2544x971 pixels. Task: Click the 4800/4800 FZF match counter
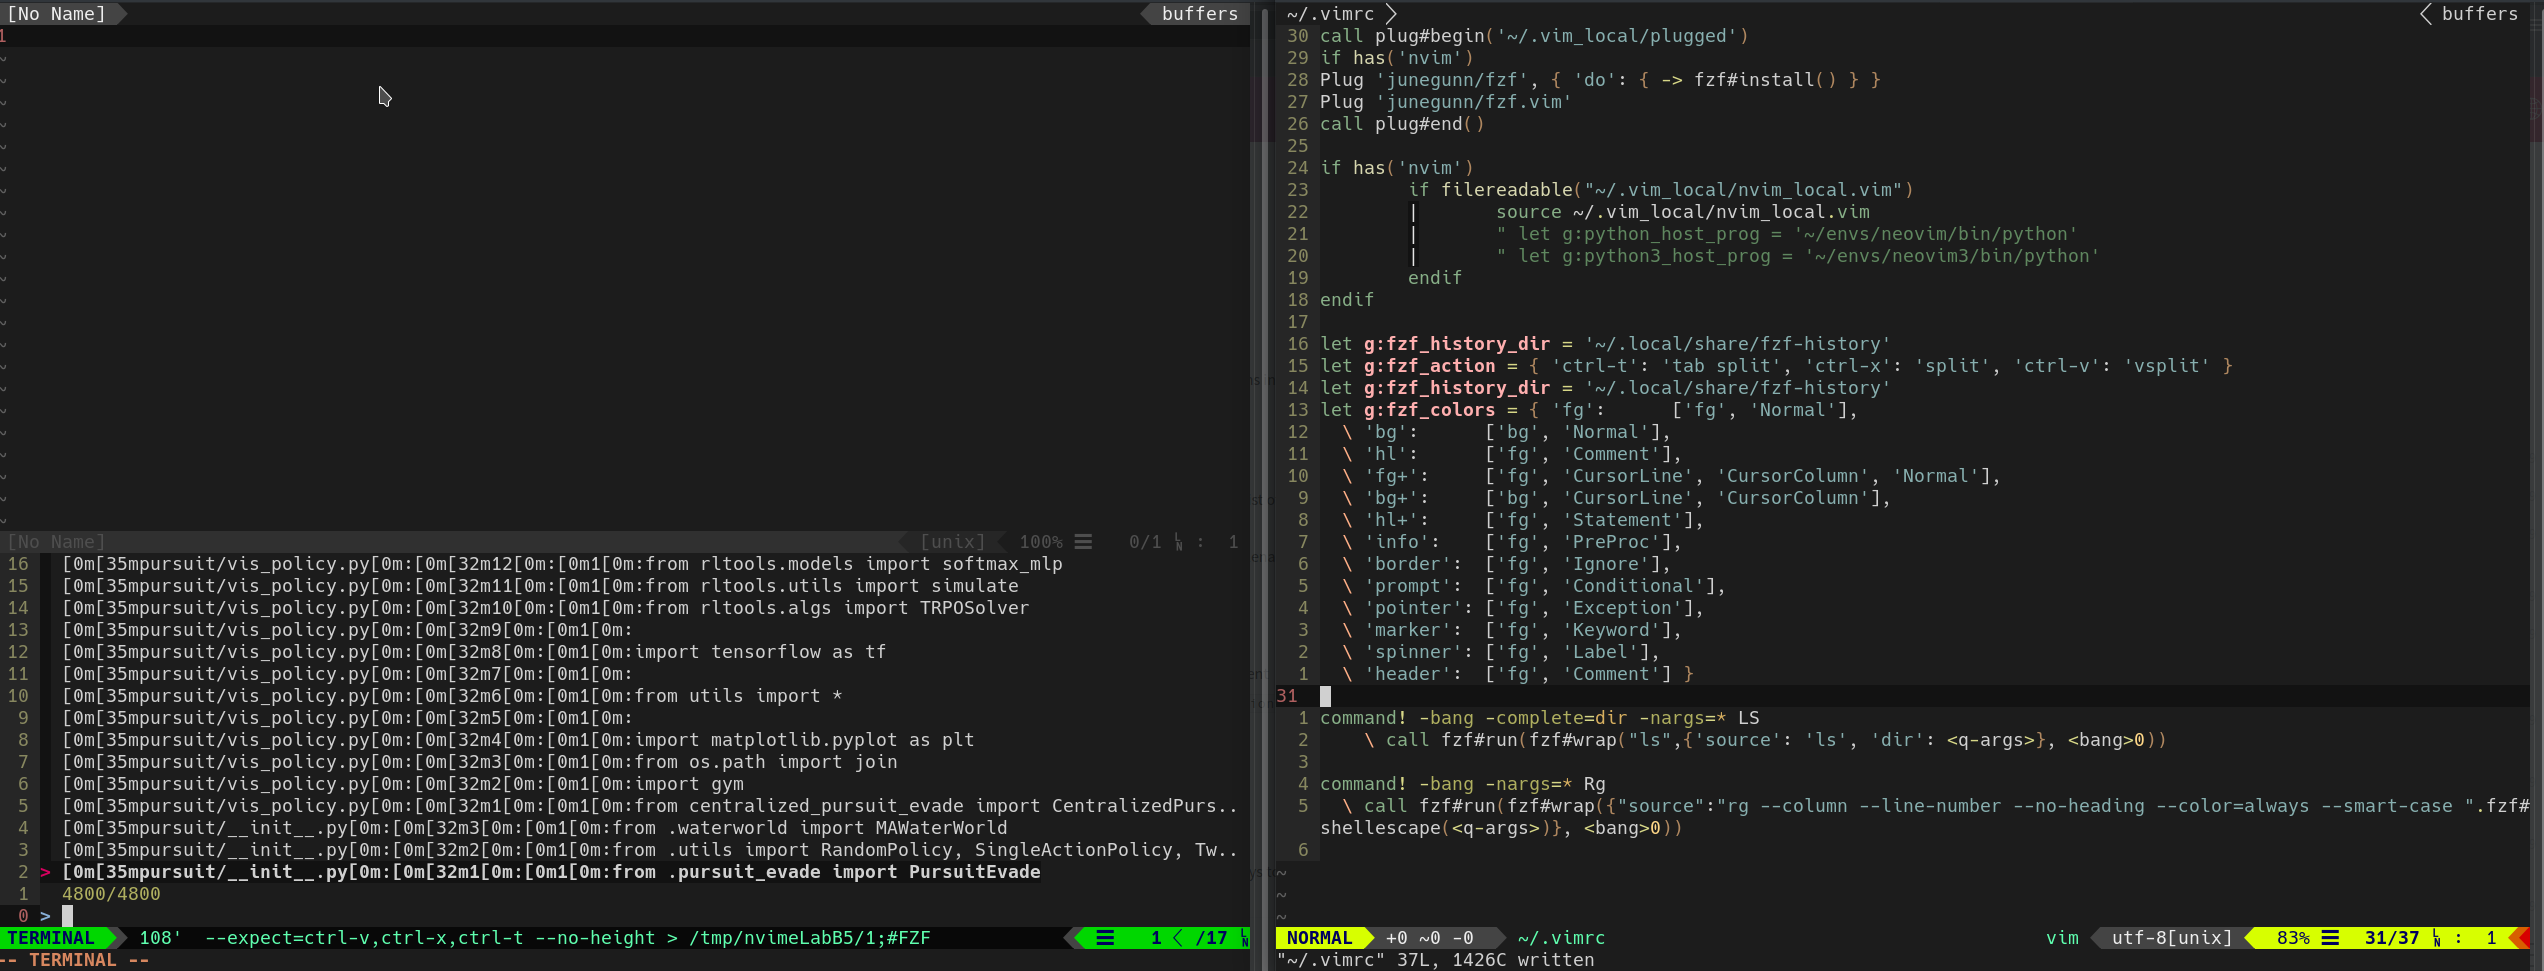pos(111,893)
